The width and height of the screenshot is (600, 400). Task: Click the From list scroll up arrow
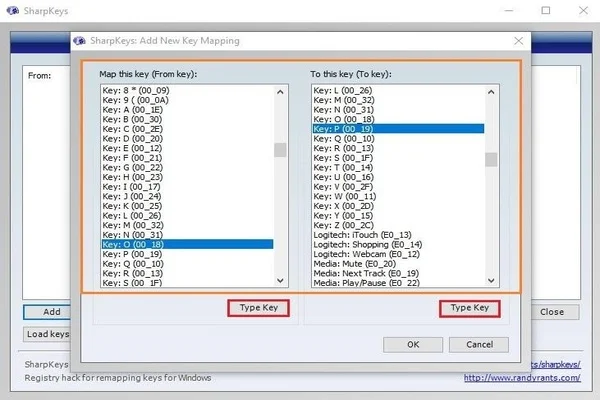click(x=280, y=92)
